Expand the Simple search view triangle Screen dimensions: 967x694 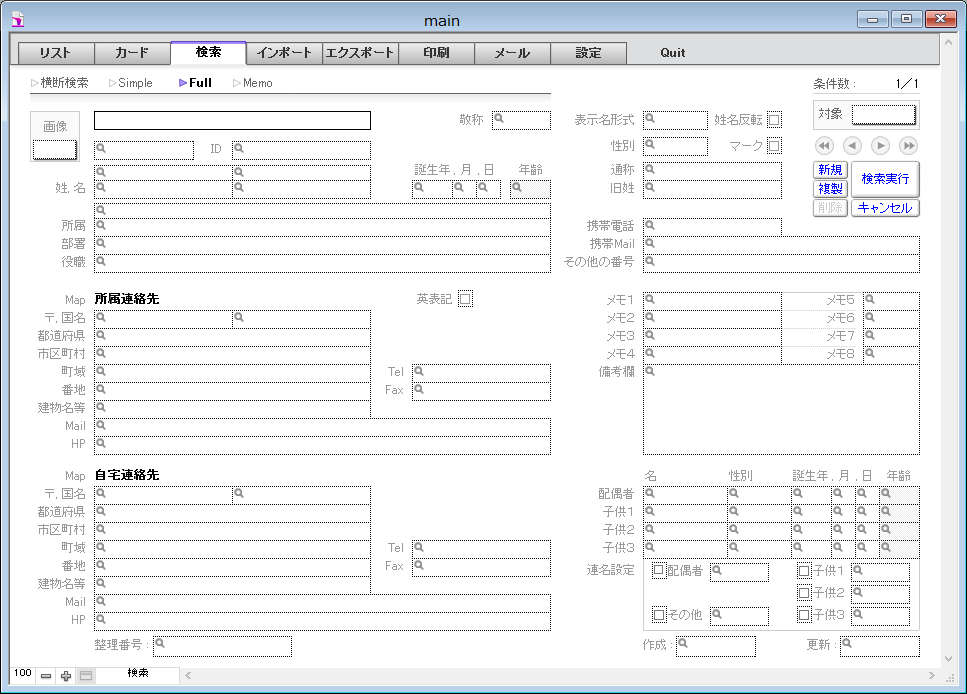point(113,83)
